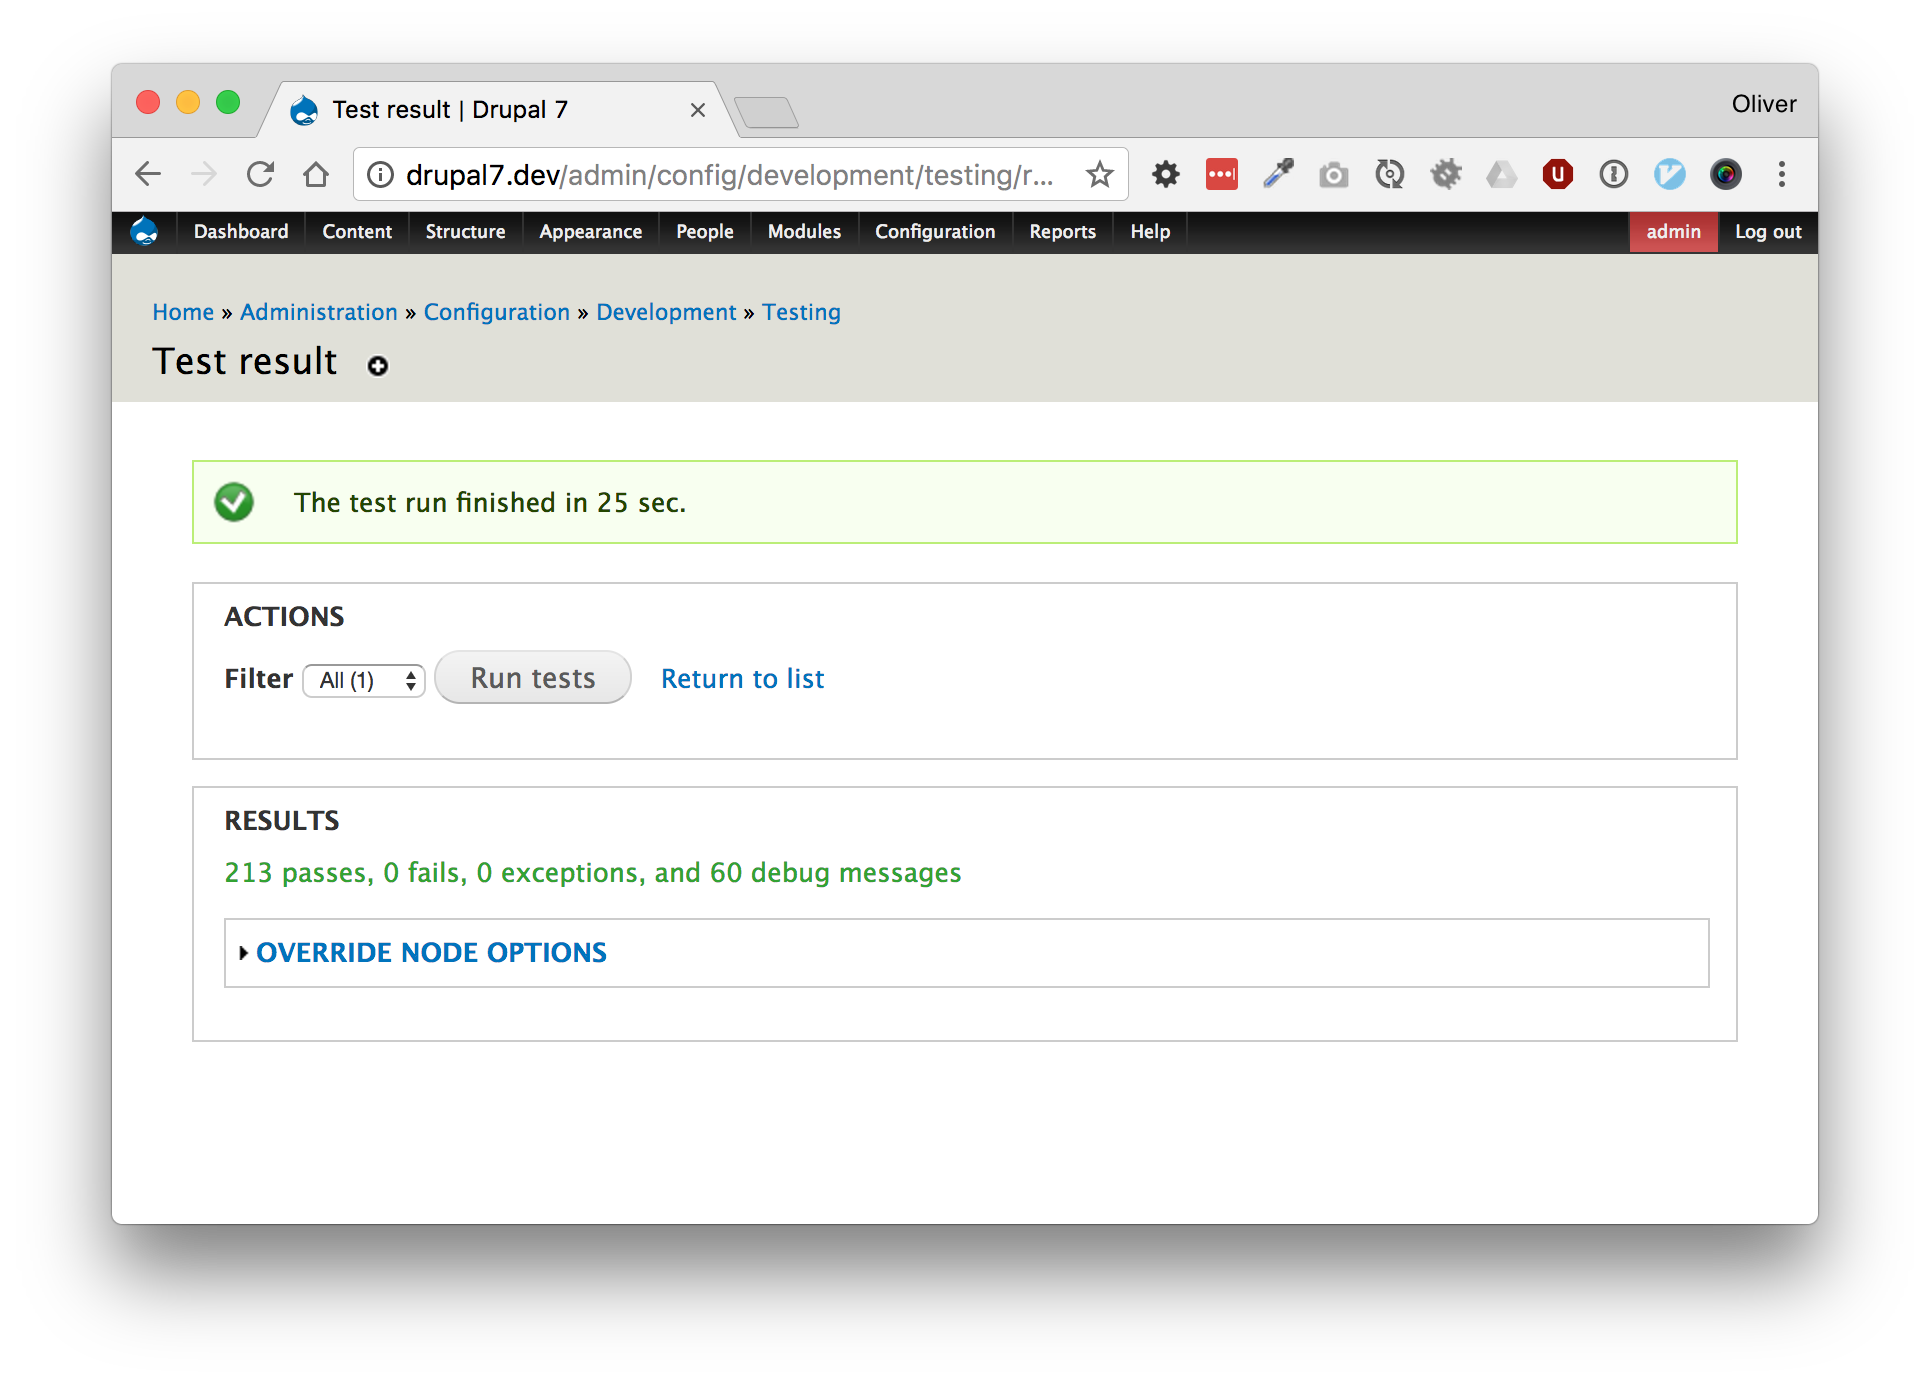Click the red LastPass extension icon
This screenshot has width=1930, height=1384.
click(x=1221, y=175)
